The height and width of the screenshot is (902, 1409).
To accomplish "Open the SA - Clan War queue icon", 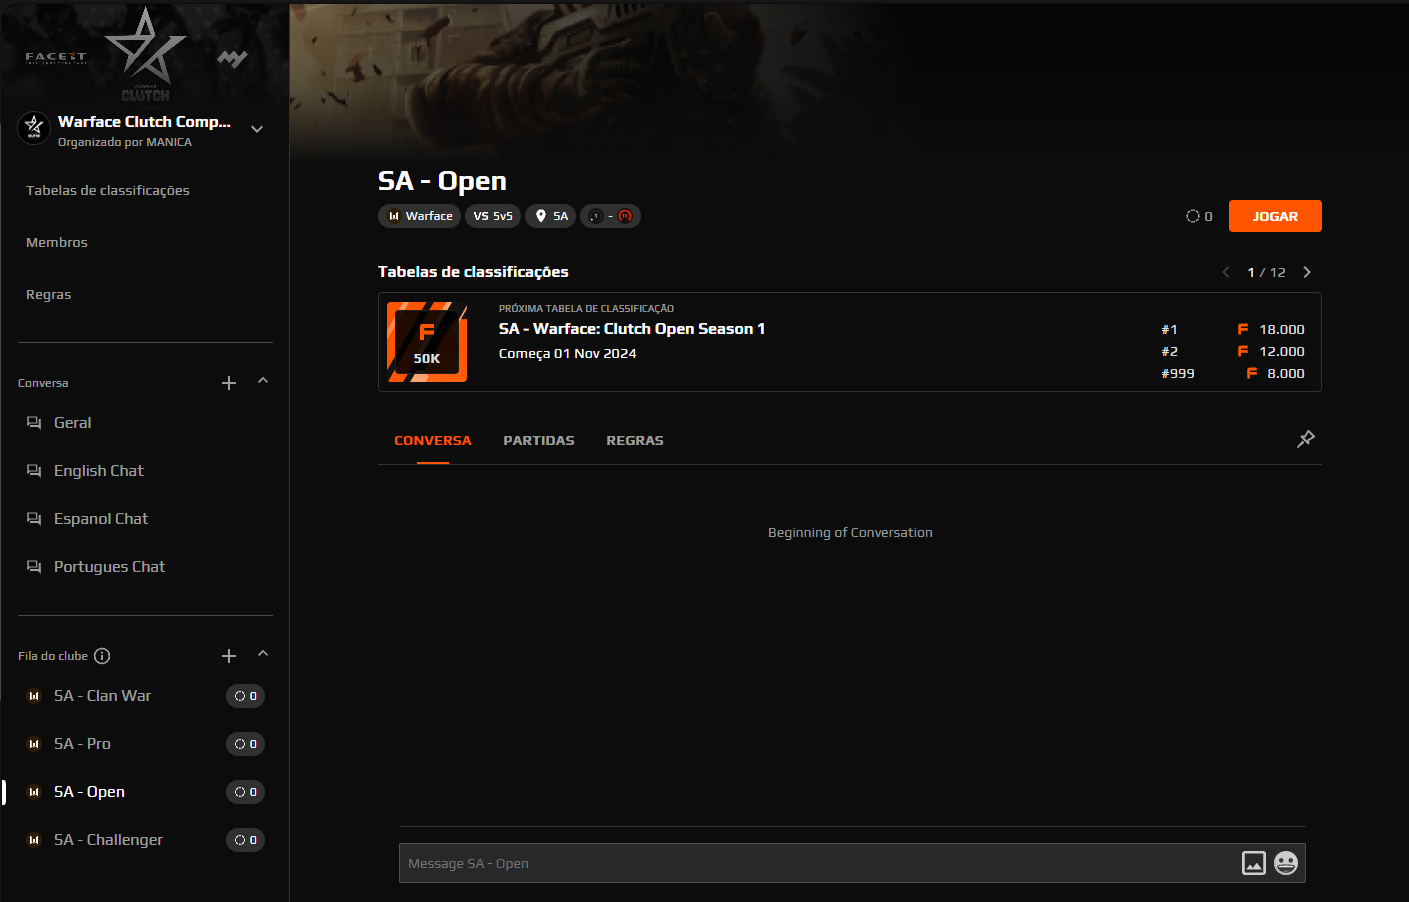I will pyautogui.click(x=34, y=695).
